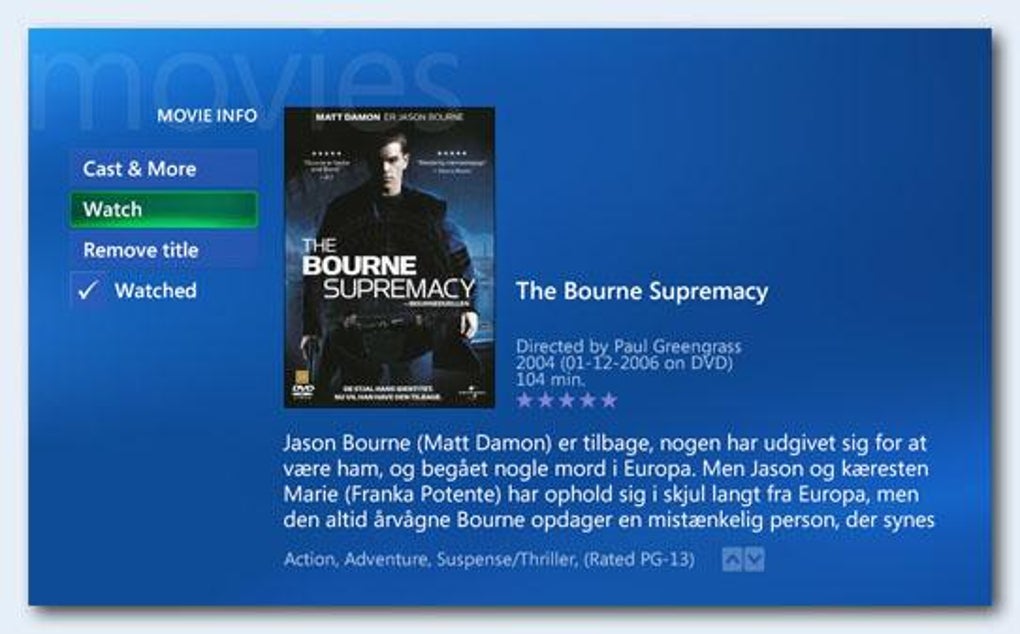Set rating with the third star
This screenshot has width=1020, height=634.
[x=567, y=400]
